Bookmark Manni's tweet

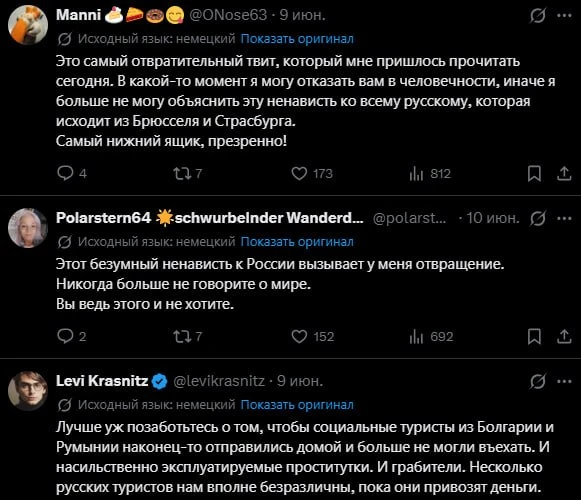click(534, 173)
